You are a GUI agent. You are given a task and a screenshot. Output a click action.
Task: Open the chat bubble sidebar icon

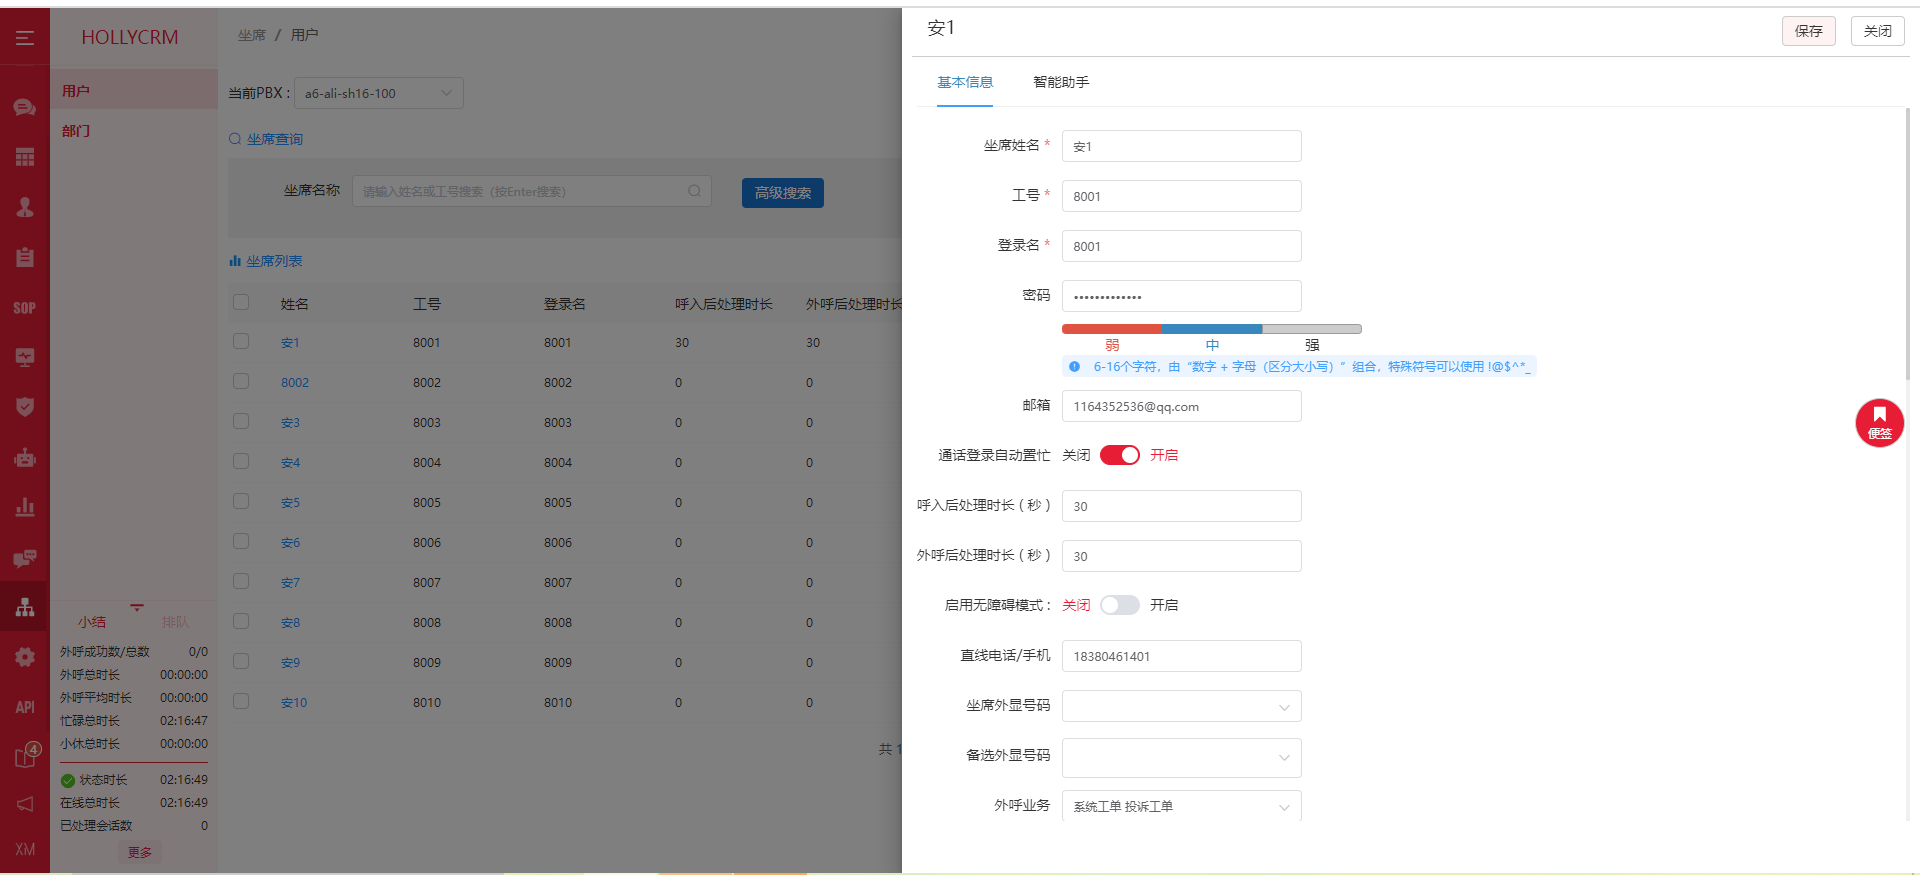(25, 108)
